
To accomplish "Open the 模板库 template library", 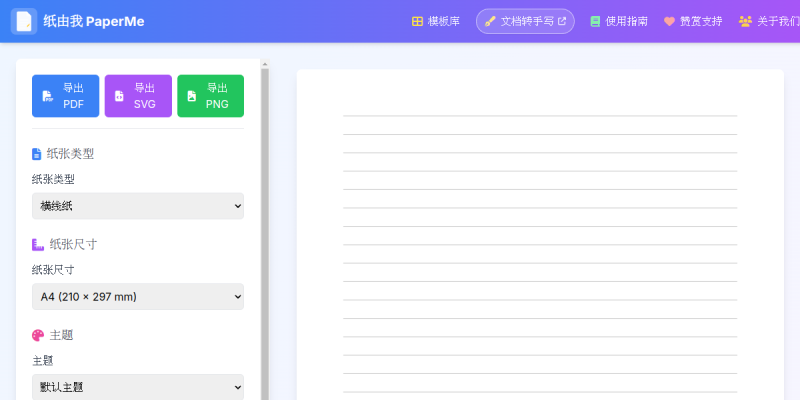I will 436,21.
